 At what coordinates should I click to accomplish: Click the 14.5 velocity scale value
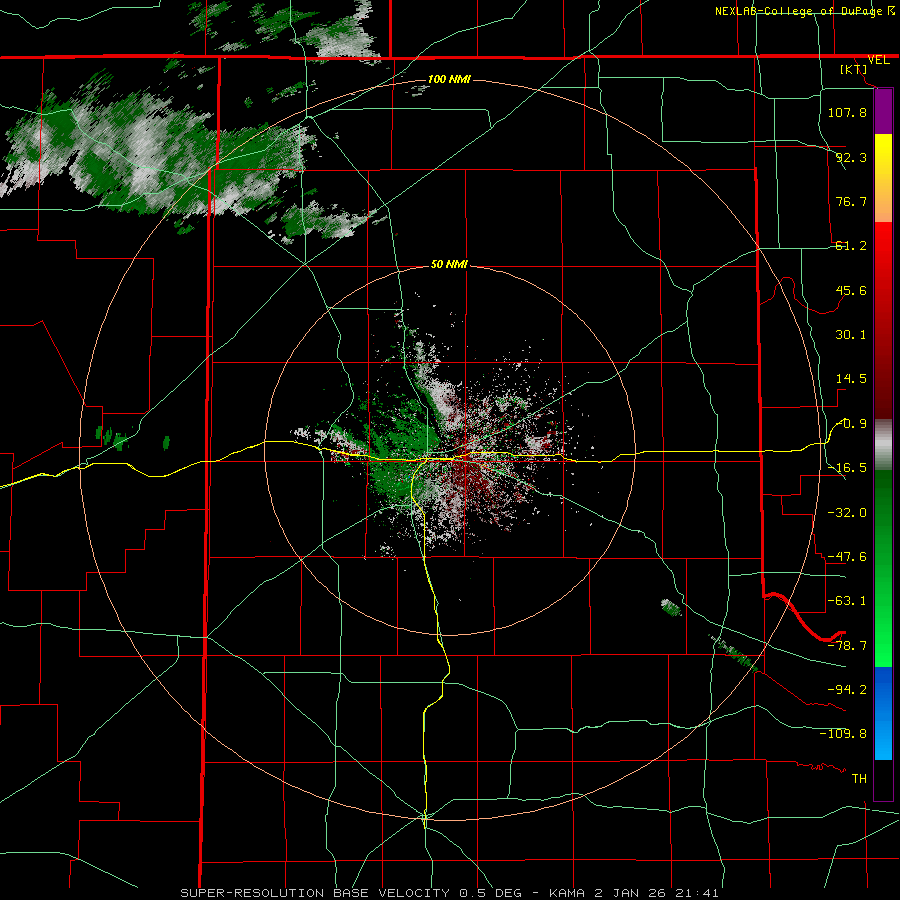pos(851,379)
